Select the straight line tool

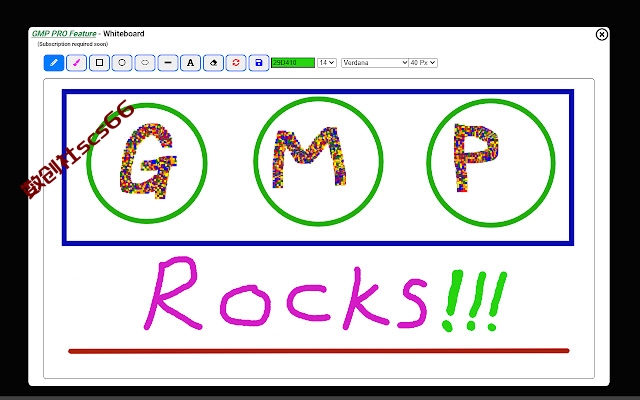[168, 63]
